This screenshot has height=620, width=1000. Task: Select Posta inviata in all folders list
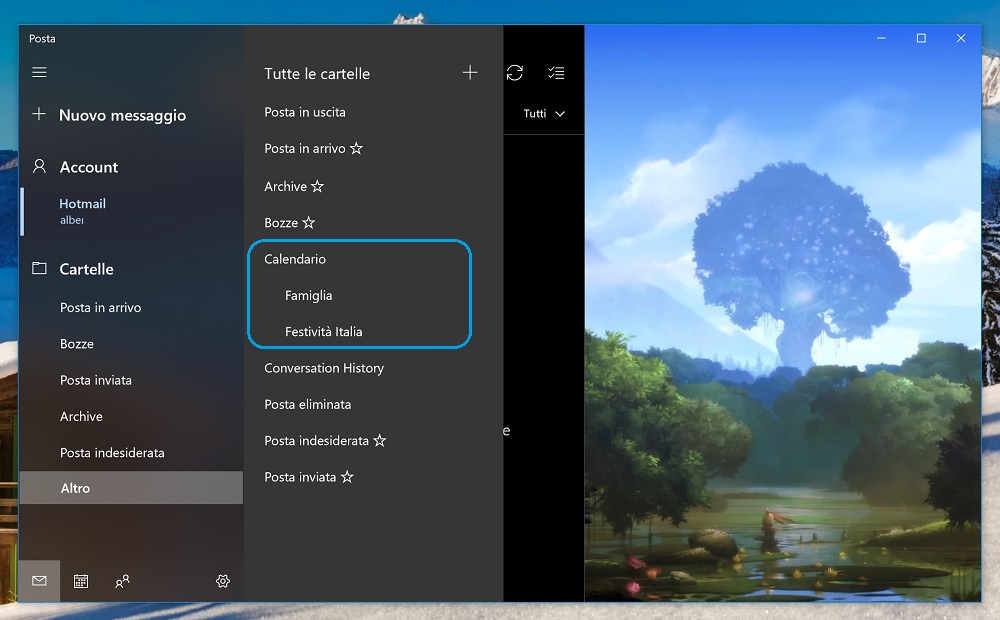(x=300, y=477)
